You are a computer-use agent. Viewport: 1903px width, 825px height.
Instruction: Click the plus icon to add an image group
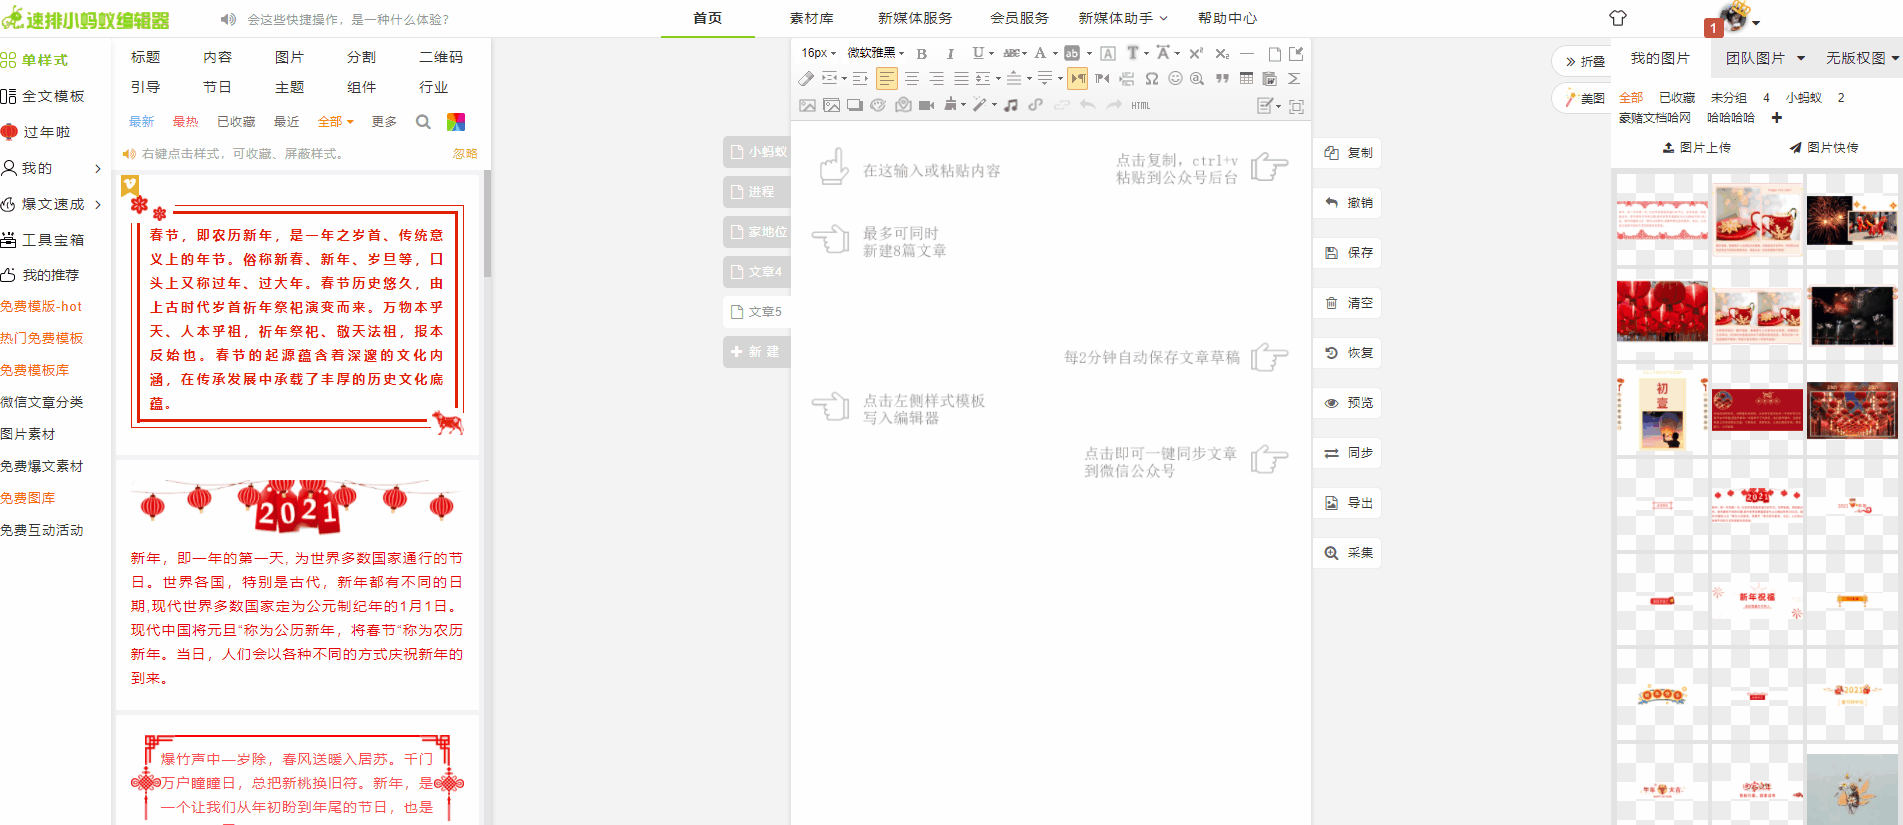click(x=1777, y=118)
